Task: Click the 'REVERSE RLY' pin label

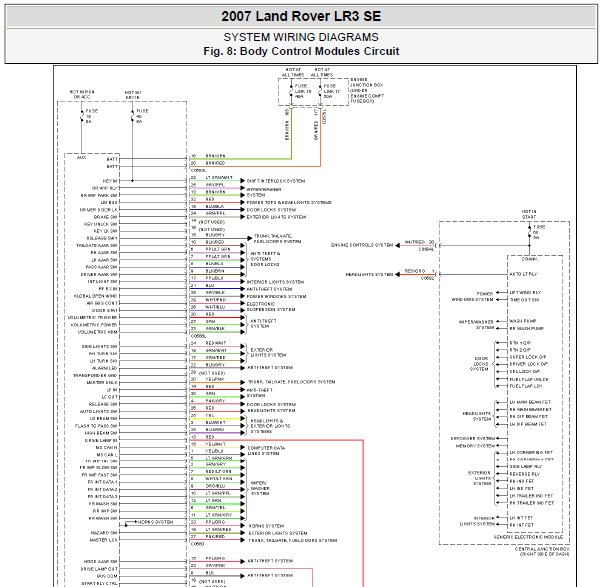Action: pyautogui.click(x=525, y=474)
